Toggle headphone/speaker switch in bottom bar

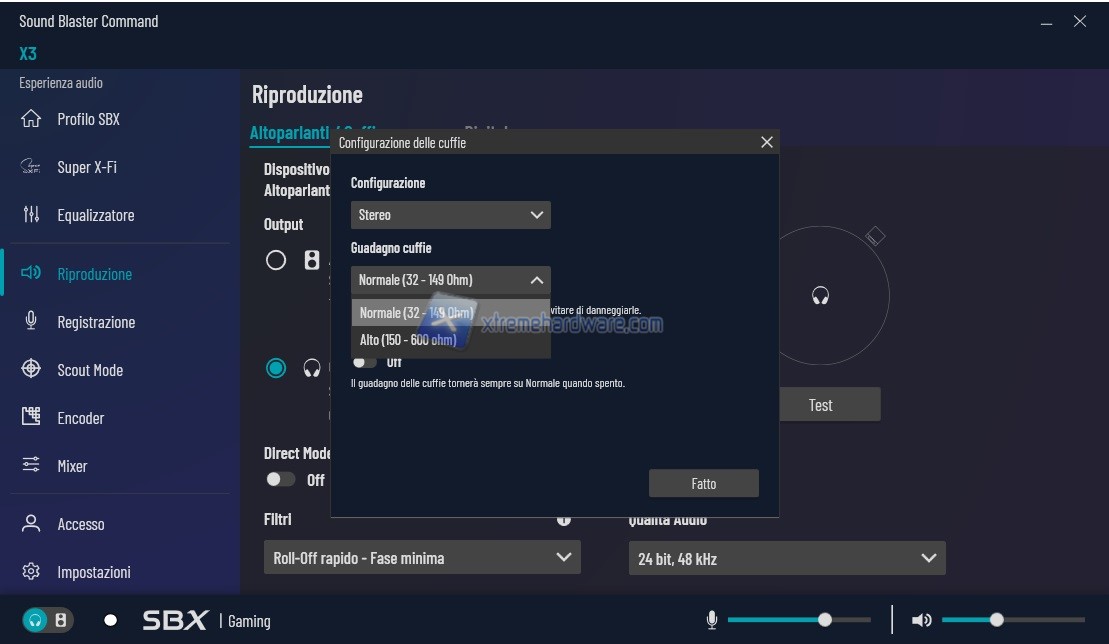[x=48, y=620]
